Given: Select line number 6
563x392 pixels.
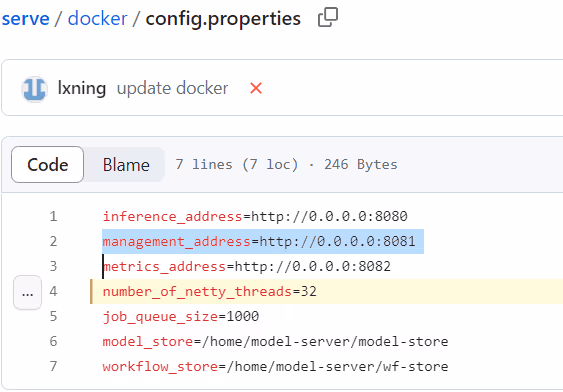Looking at the screenshot, I should [53, 341].
